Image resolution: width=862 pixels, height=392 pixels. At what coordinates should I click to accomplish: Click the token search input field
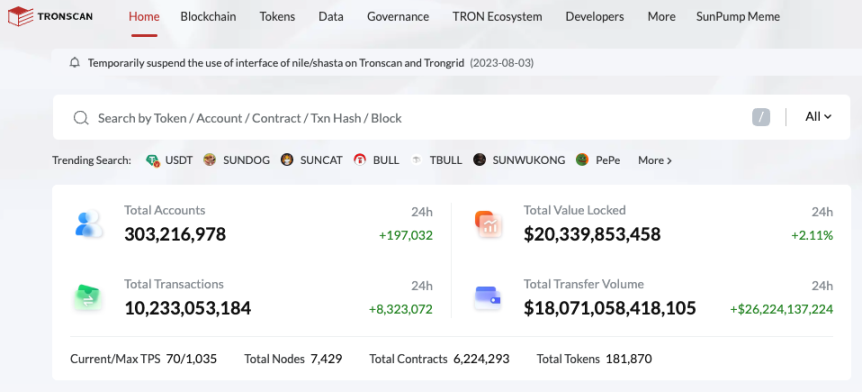point(418,118)
